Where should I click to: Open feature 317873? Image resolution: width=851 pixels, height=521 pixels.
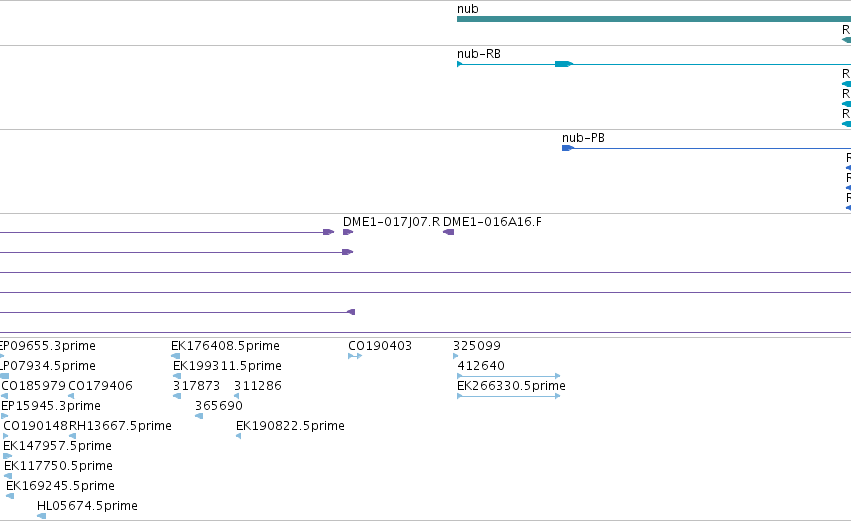196,386
